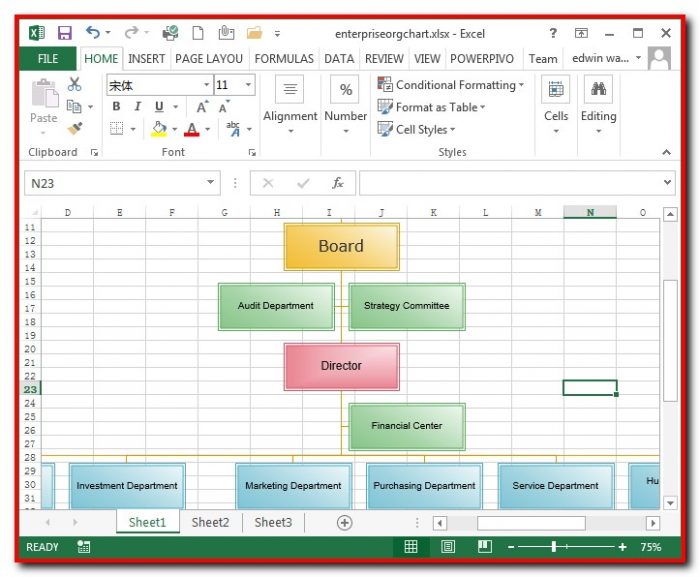Switch to the DATA tab
700x577 pixels.
pos(339,59)
